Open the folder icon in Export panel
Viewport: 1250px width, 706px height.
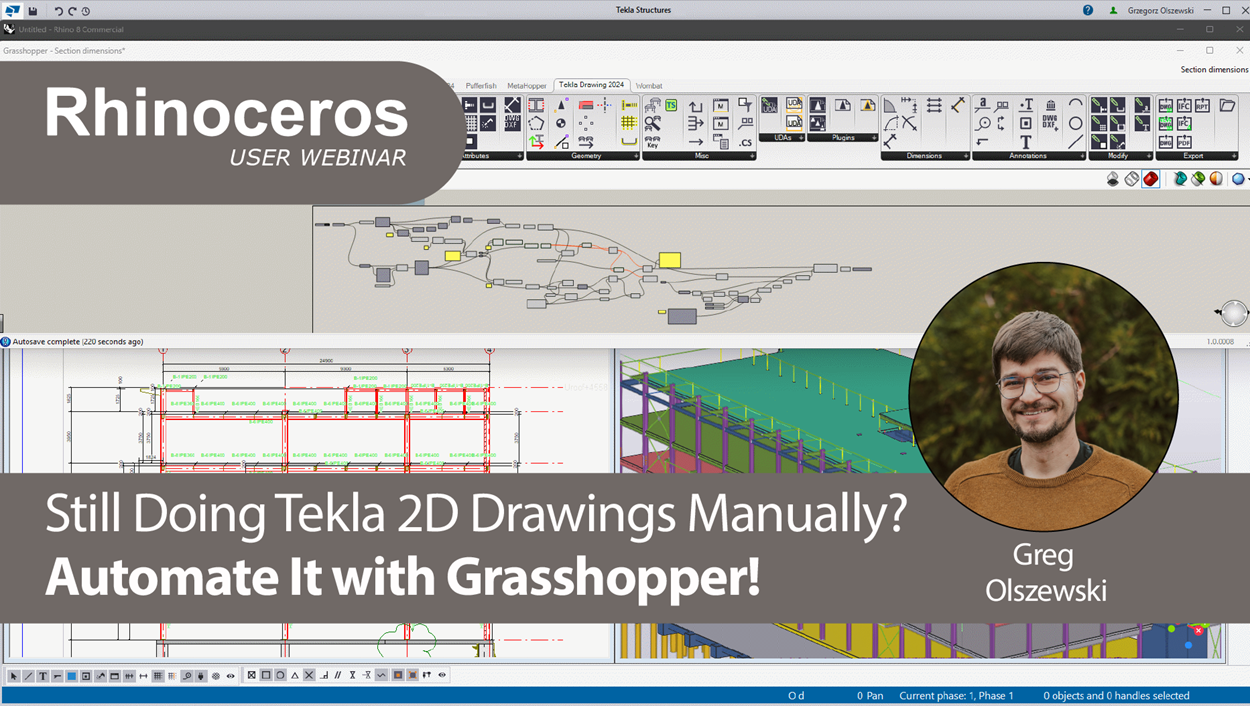pos(1227,105)
